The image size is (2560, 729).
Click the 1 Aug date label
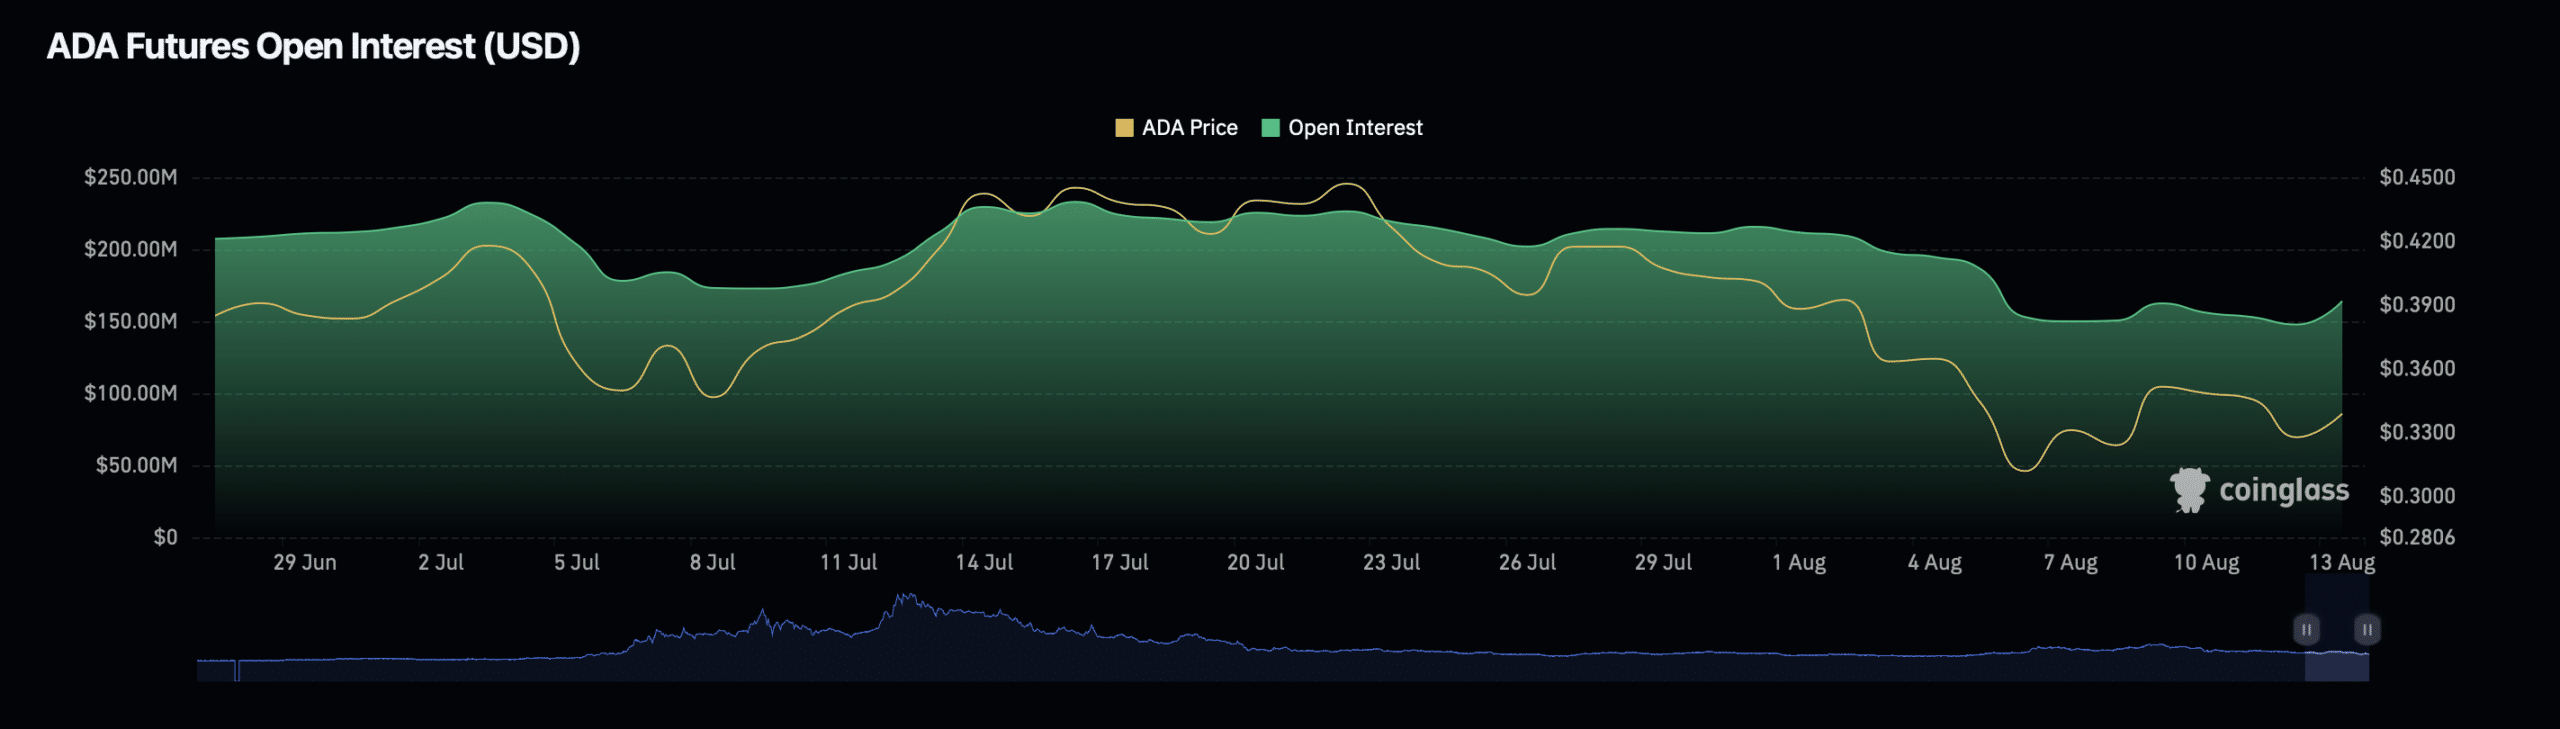(x=1799, y=563)
